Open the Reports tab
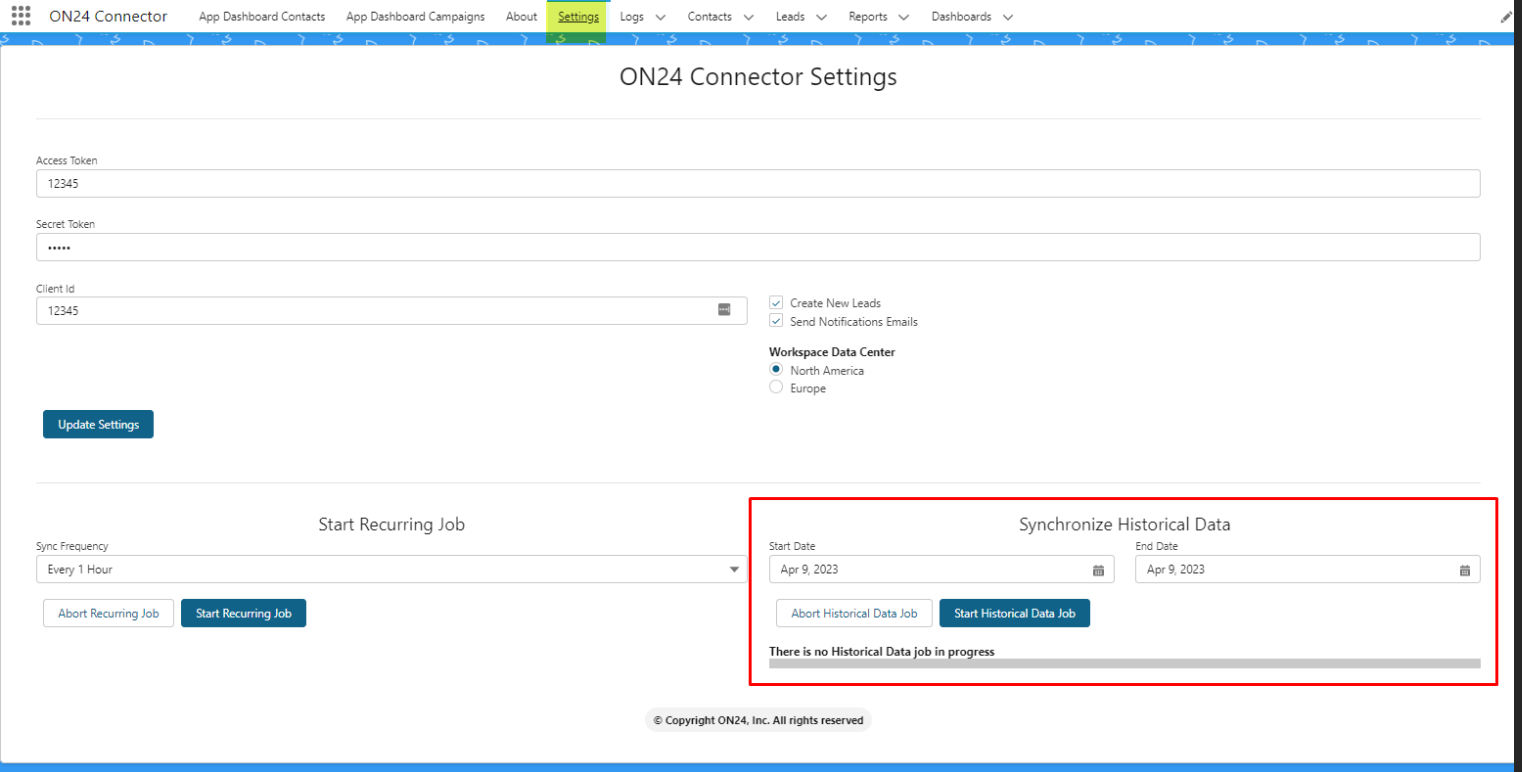Viewport: 1522px width, 772px height. click(x=868, y=17)
